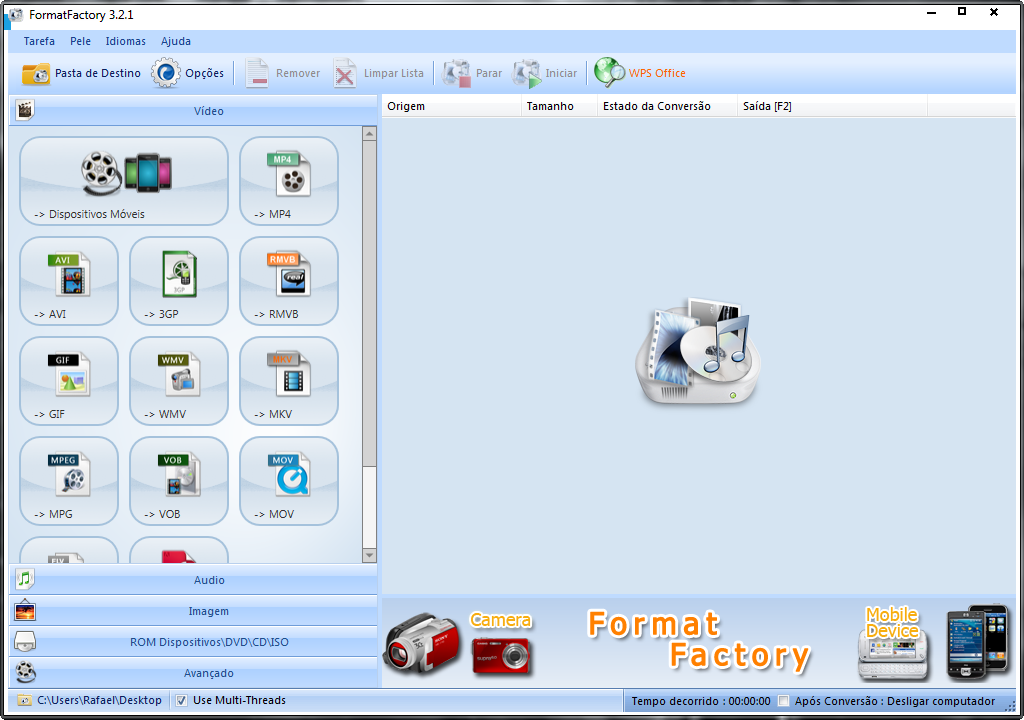Sort list by Origem column header
The width and height of the screenshot is (1024, 720).
pyautogui.click(x=451, y=106)
